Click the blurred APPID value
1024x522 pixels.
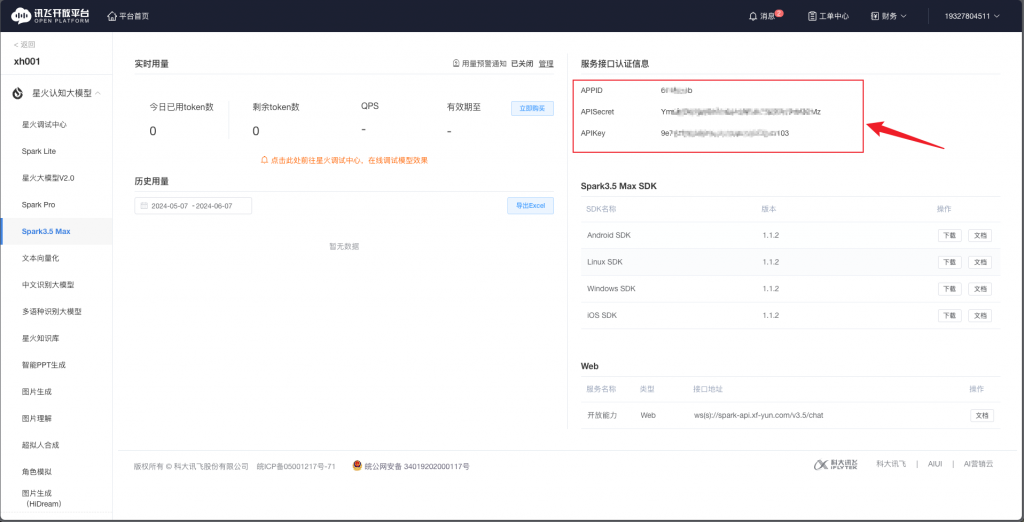click(x=677, y=90)
